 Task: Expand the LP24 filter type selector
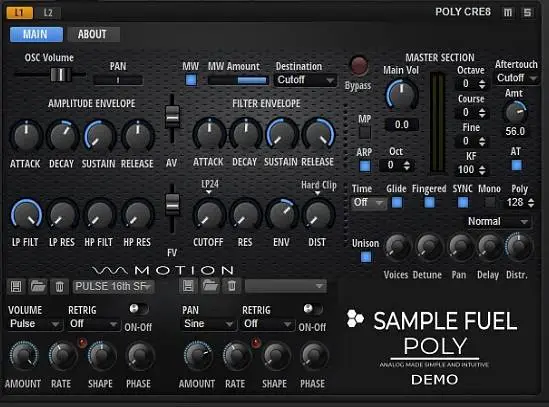pos(209,187)
